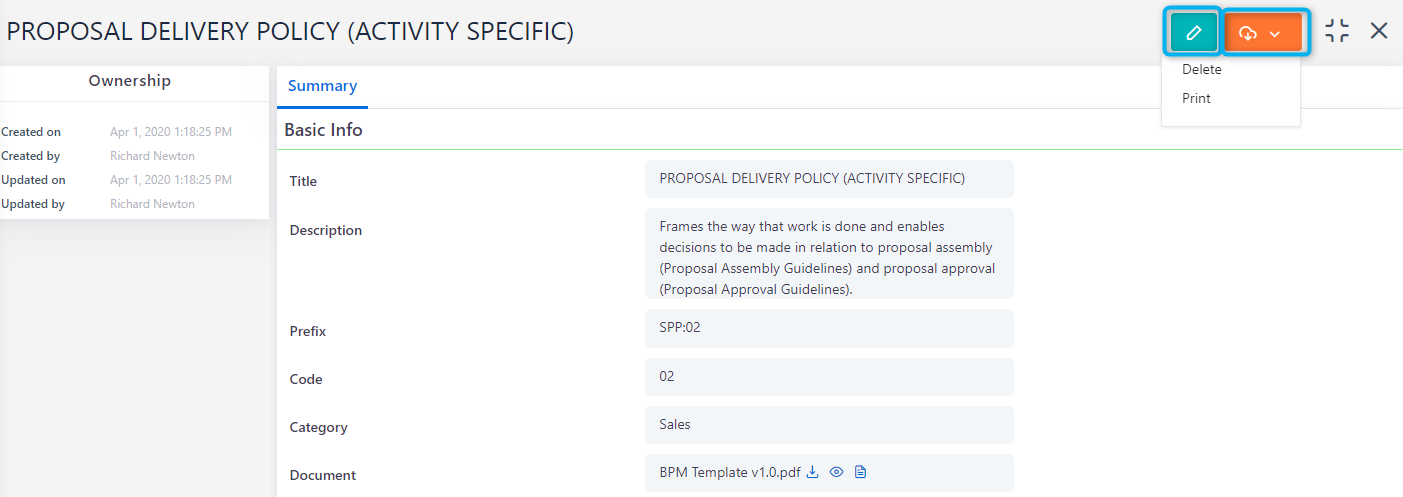Click the Category field showing Sales
This screenshot has width=1403, height=497.
pos(829,425)
